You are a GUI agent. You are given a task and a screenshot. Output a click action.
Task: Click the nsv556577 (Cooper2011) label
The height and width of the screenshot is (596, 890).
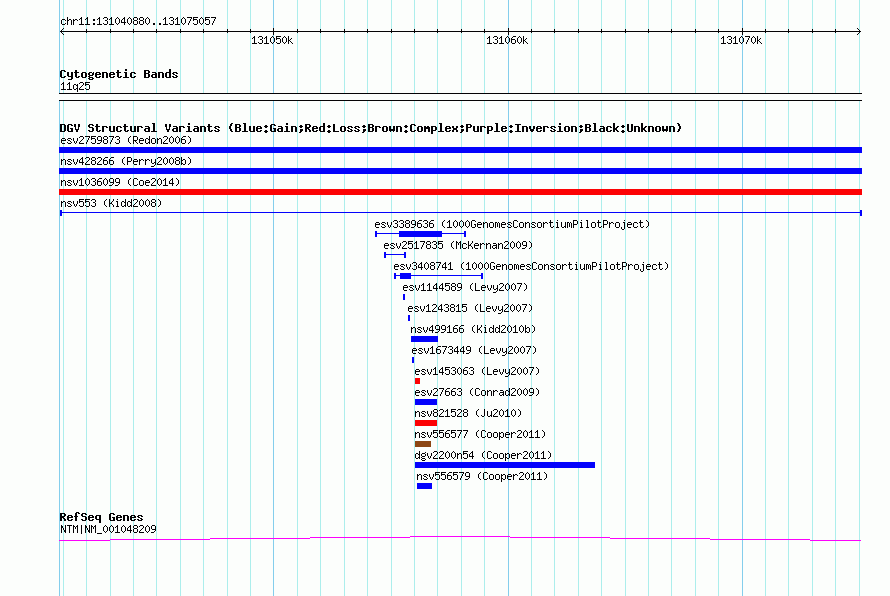480,434
